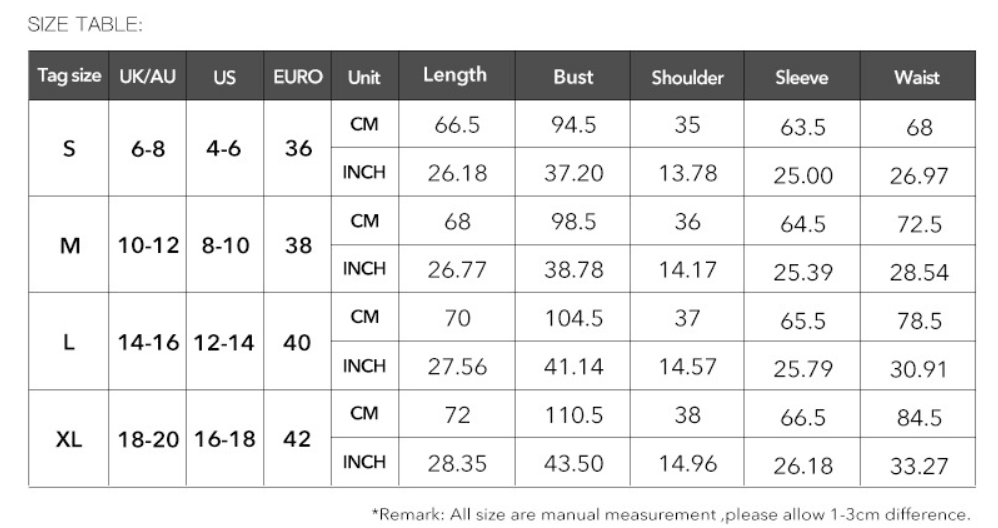
Task: Click the Sleeve column header
Action: pyautogui.click(x=802, y=76)
